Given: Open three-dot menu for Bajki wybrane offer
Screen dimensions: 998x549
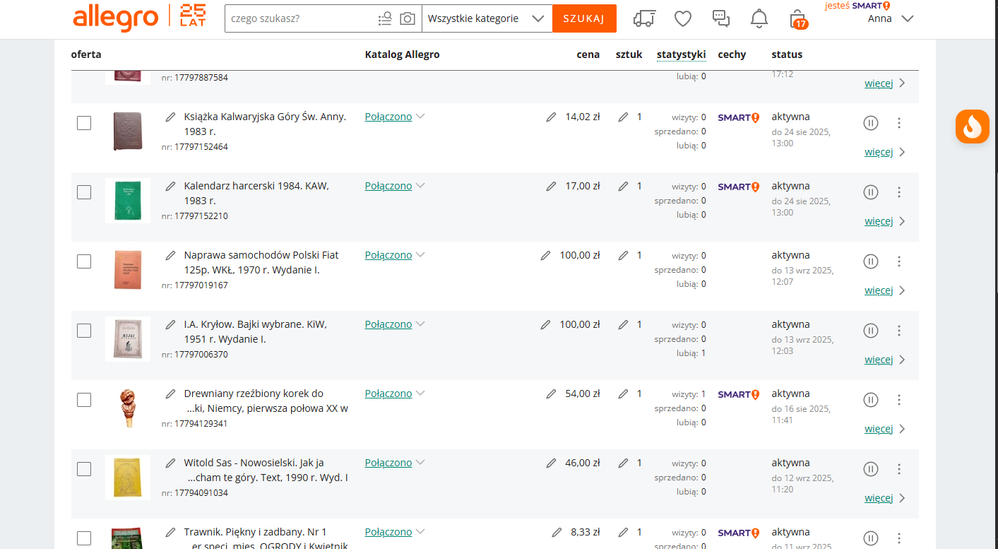Looking at the screenshot, I should (x=899, y=330).
